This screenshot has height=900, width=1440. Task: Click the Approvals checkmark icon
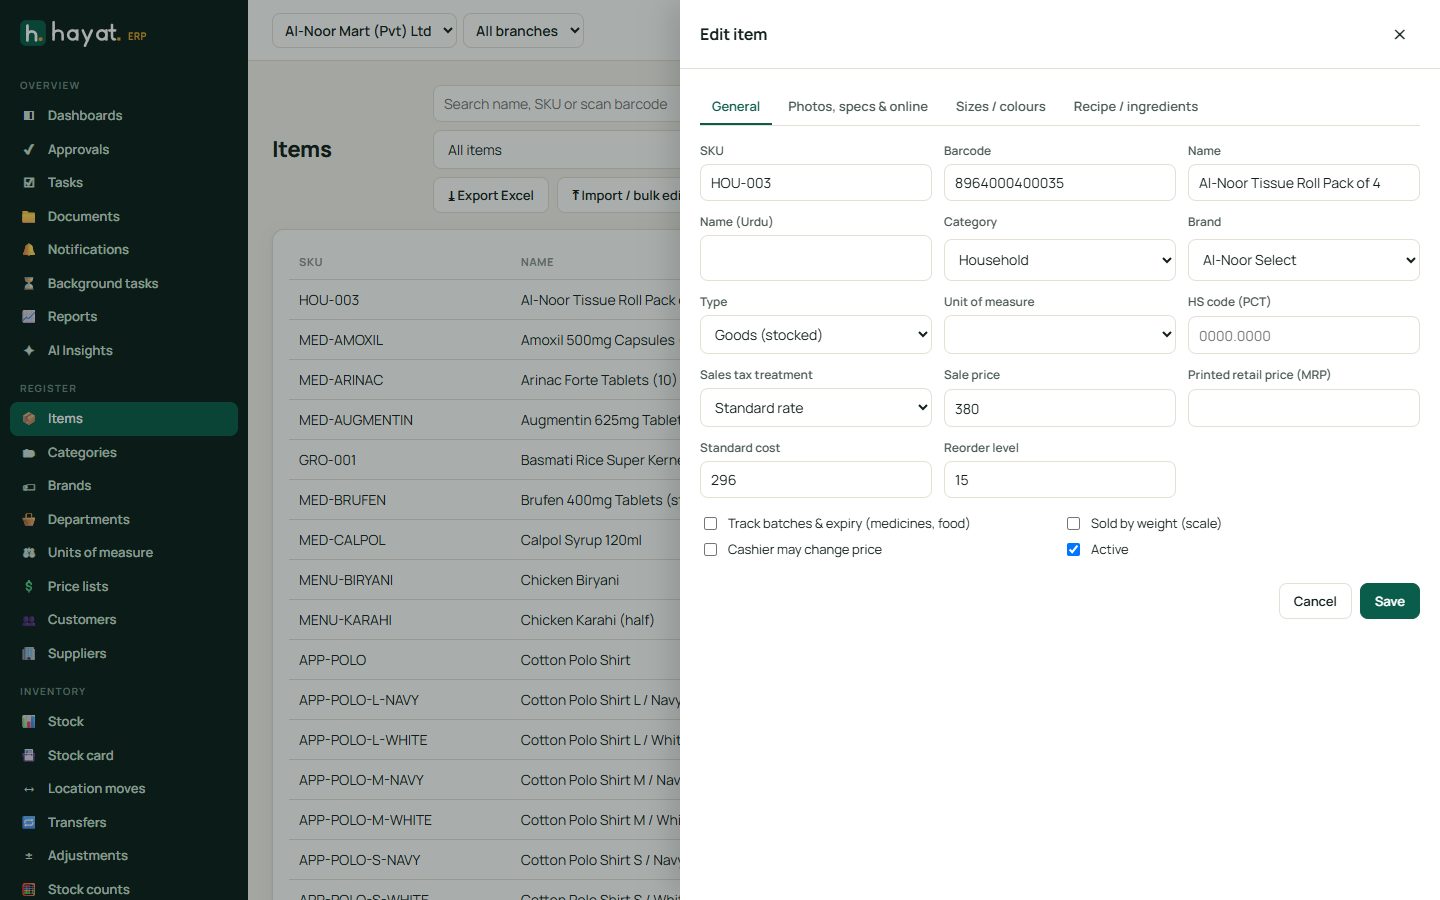pyautogui.click(x=29, y=150)
